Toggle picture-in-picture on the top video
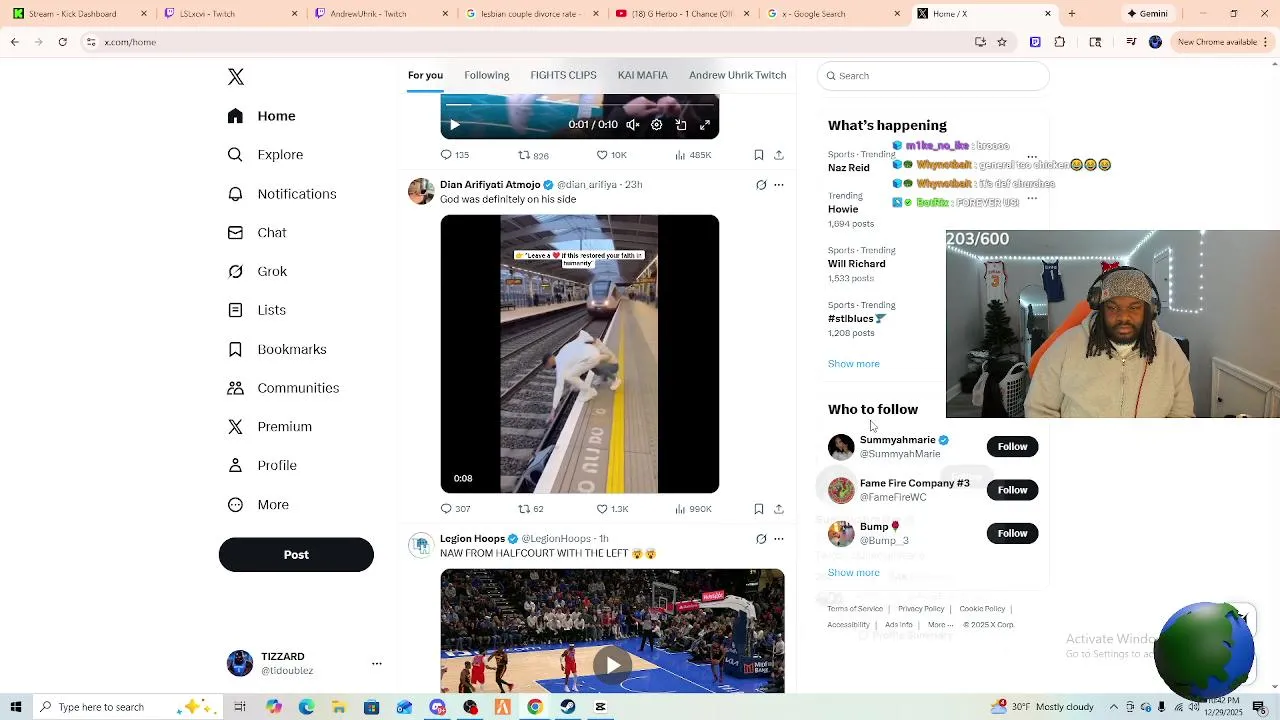Viewport: 1280px width, 720px height. (x=681, y=125)
